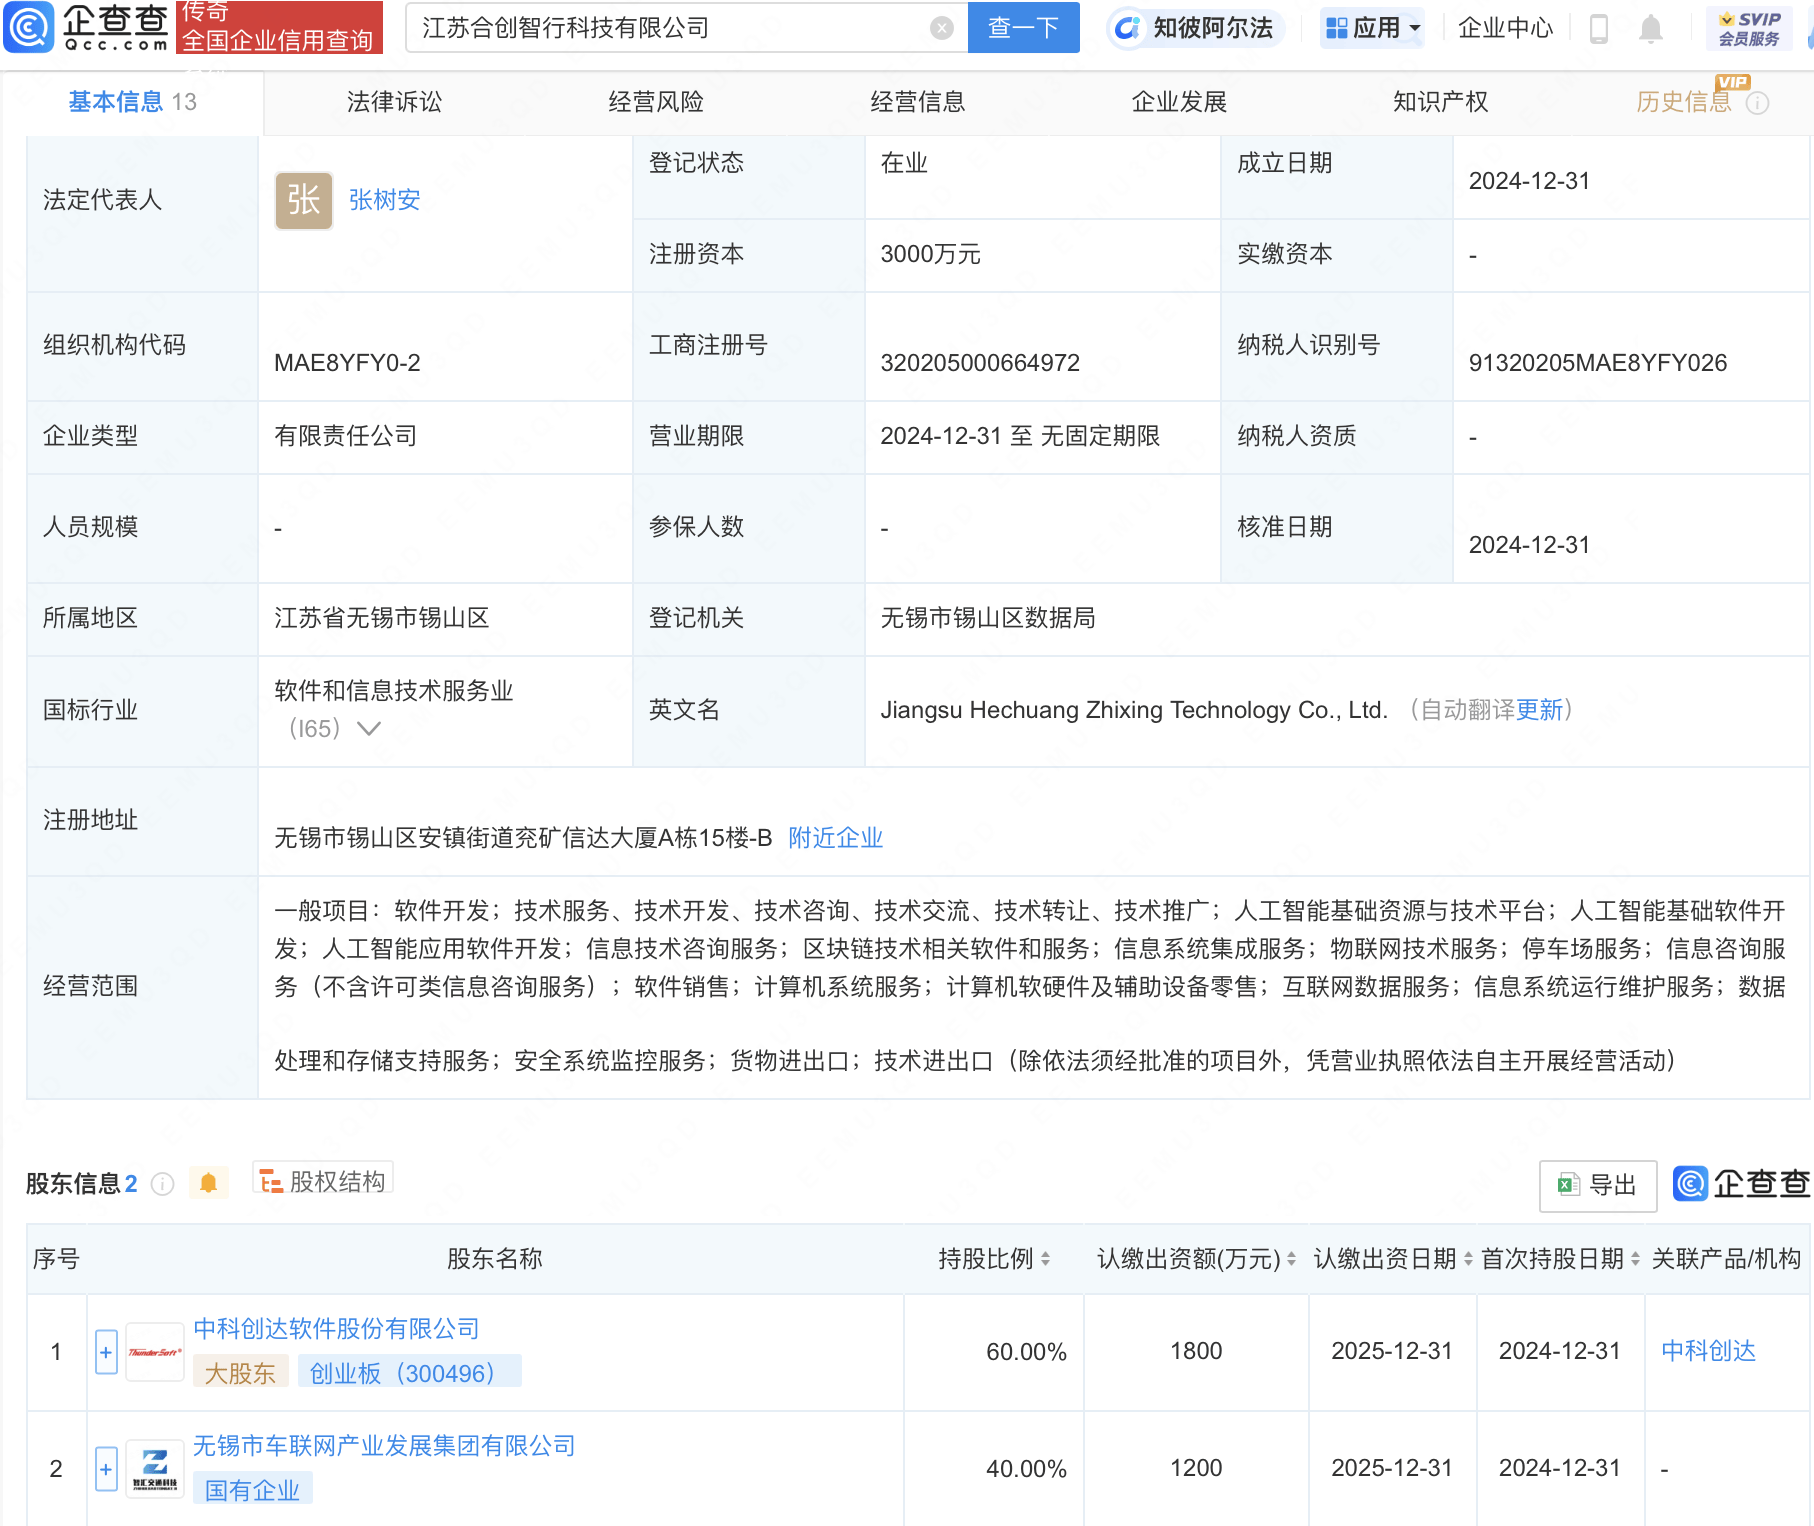Open SVIP会员服务 membership panel
The height and width of the screenshot is (1526, 1814).
tap(1749, 27)
